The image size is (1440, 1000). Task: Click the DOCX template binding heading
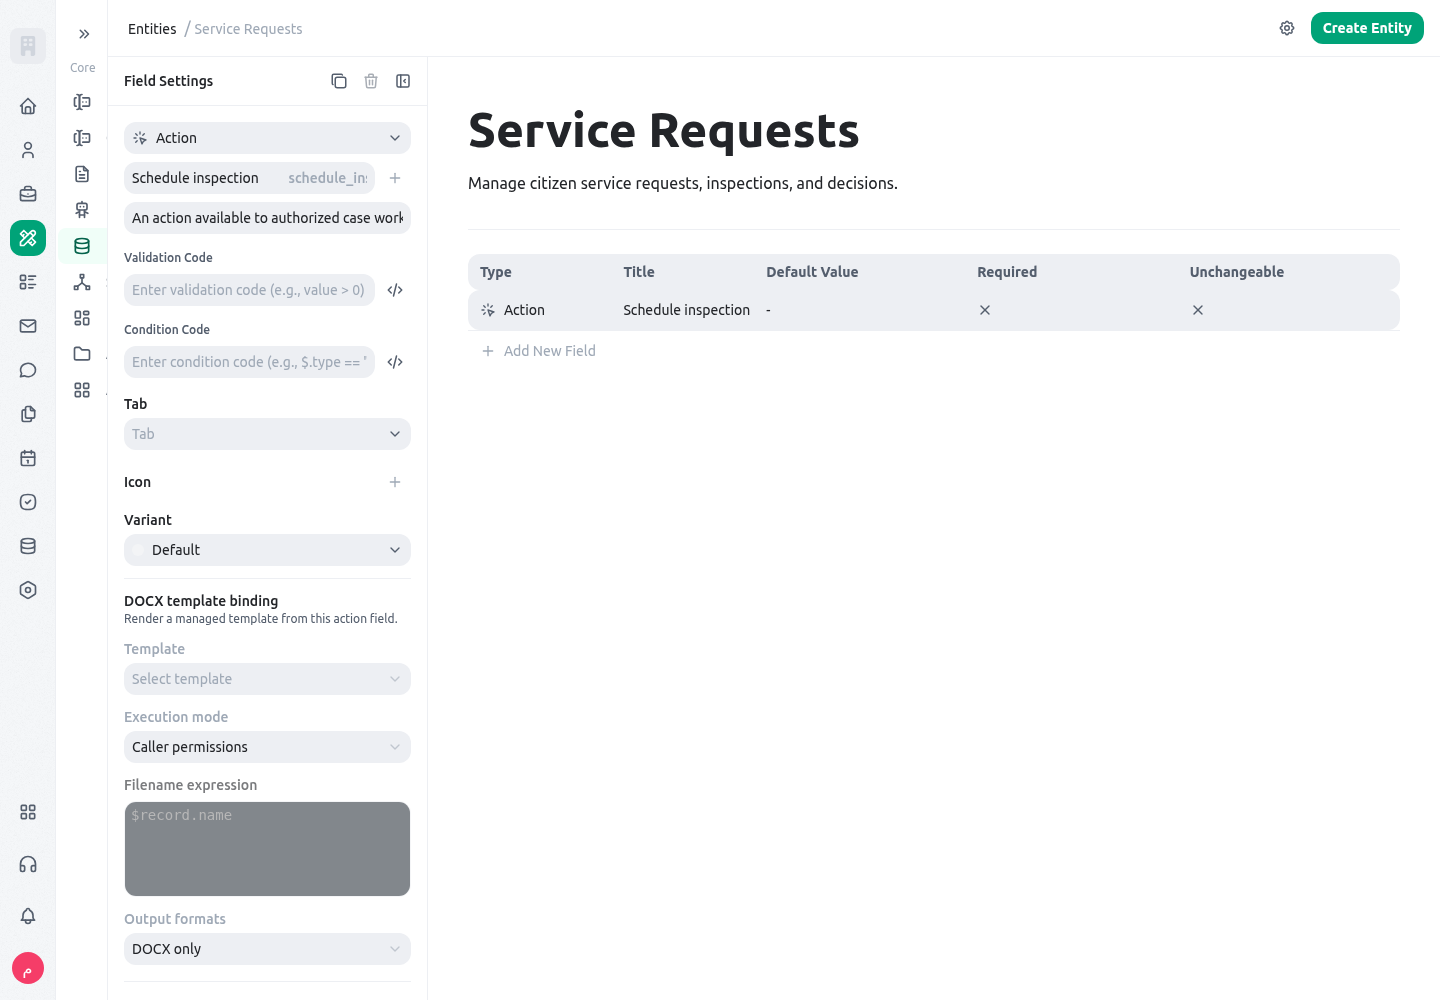pyautogui.click(x=201, y=601)
